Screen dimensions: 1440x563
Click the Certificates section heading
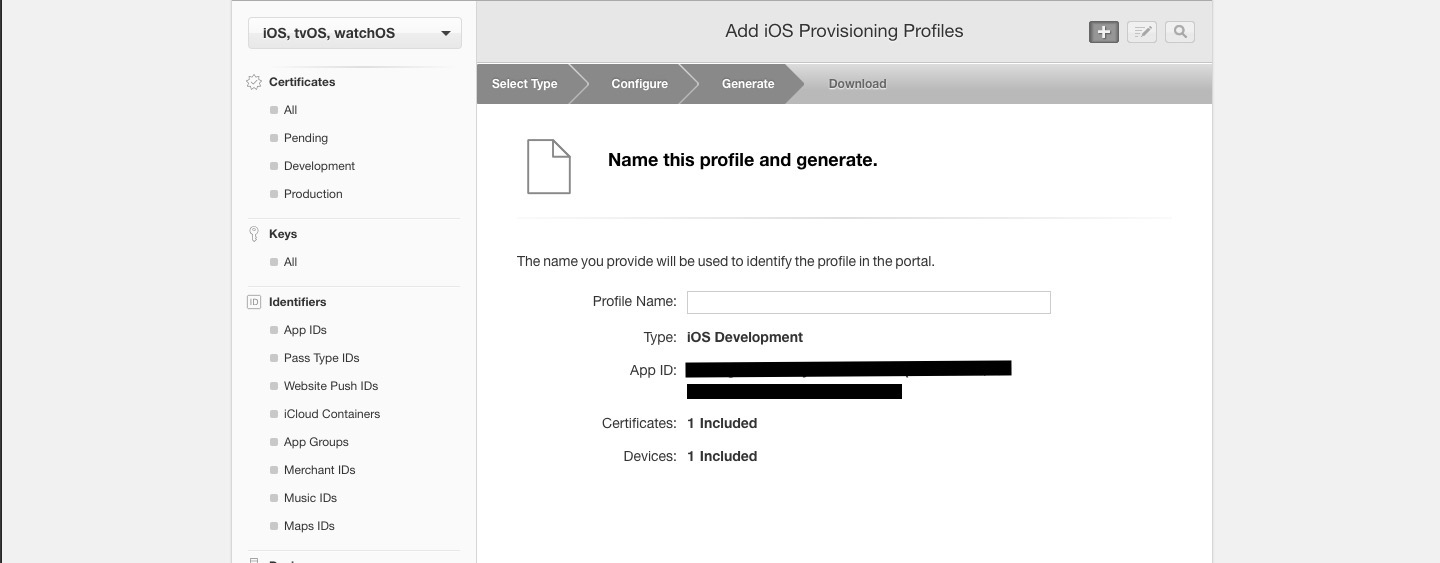point(302,82)
